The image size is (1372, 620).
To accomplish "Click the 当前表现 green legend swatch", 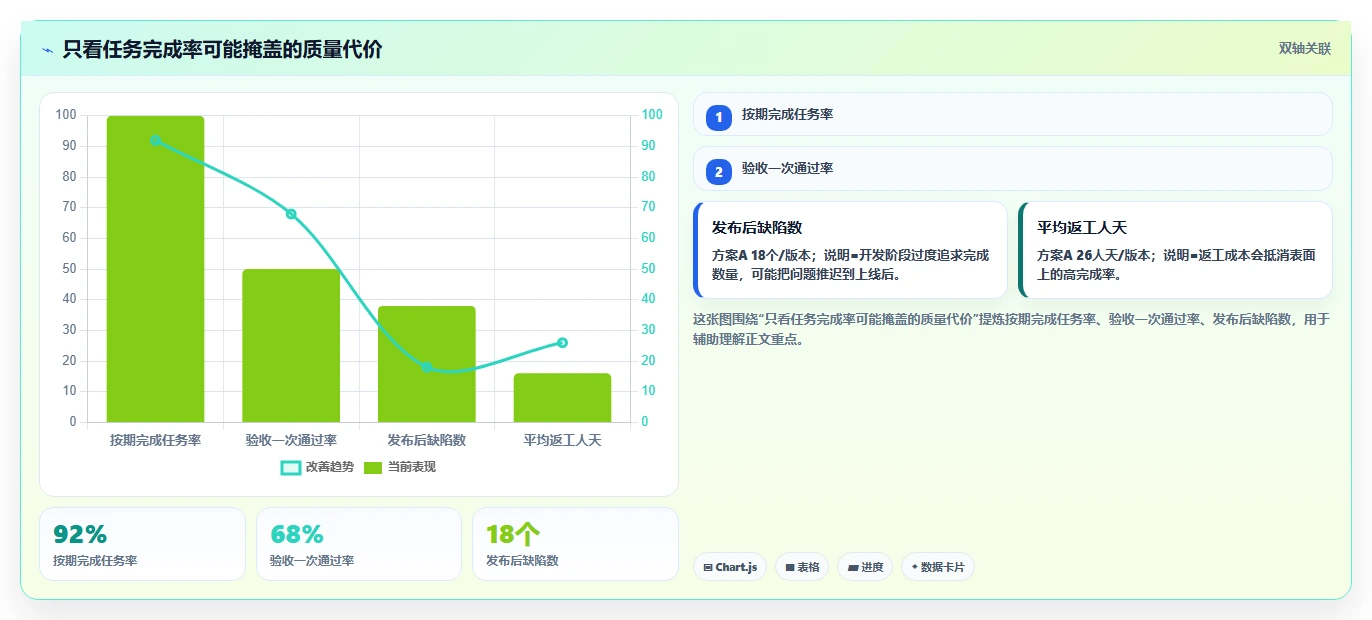I will 373,467.
